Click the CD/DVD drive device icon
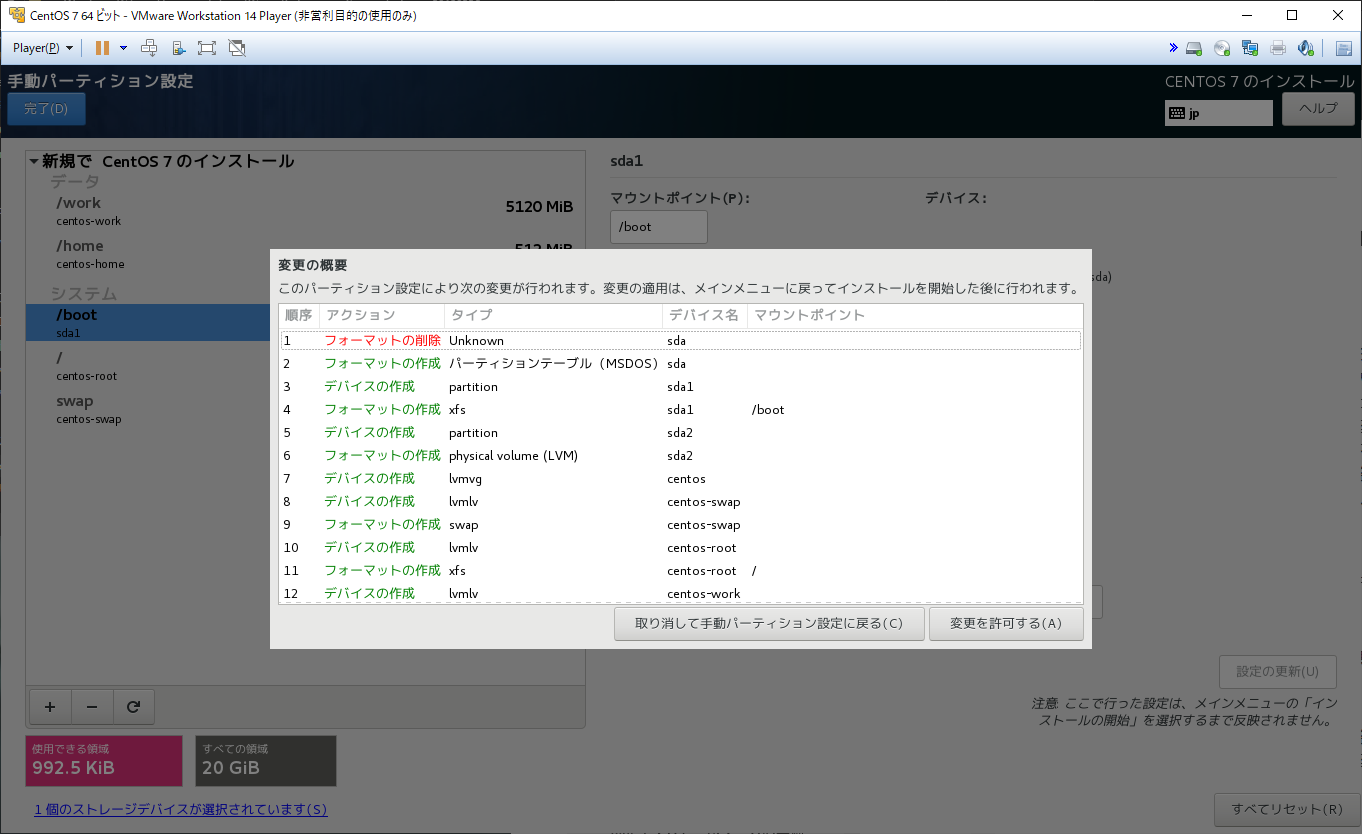This screenshot has width=1362, height=834. point(1222,48)
